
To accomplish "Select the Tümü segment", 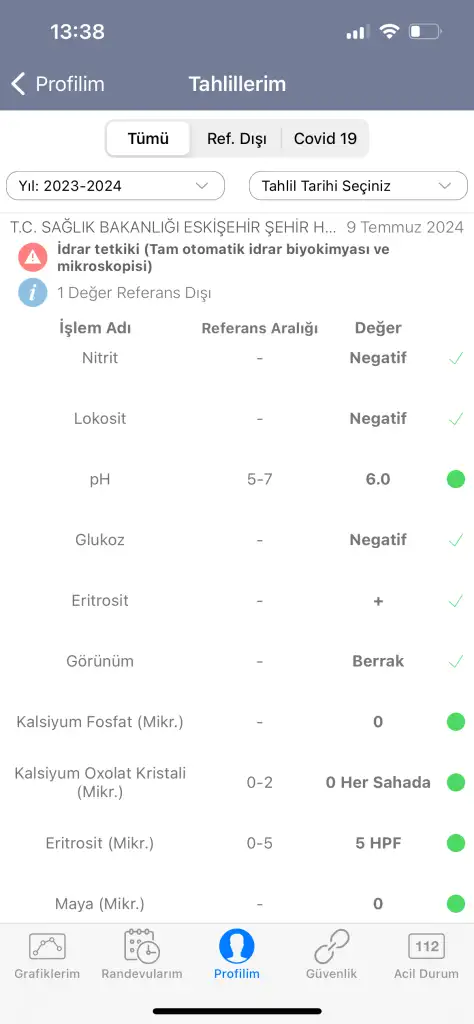I will [148, 138].
